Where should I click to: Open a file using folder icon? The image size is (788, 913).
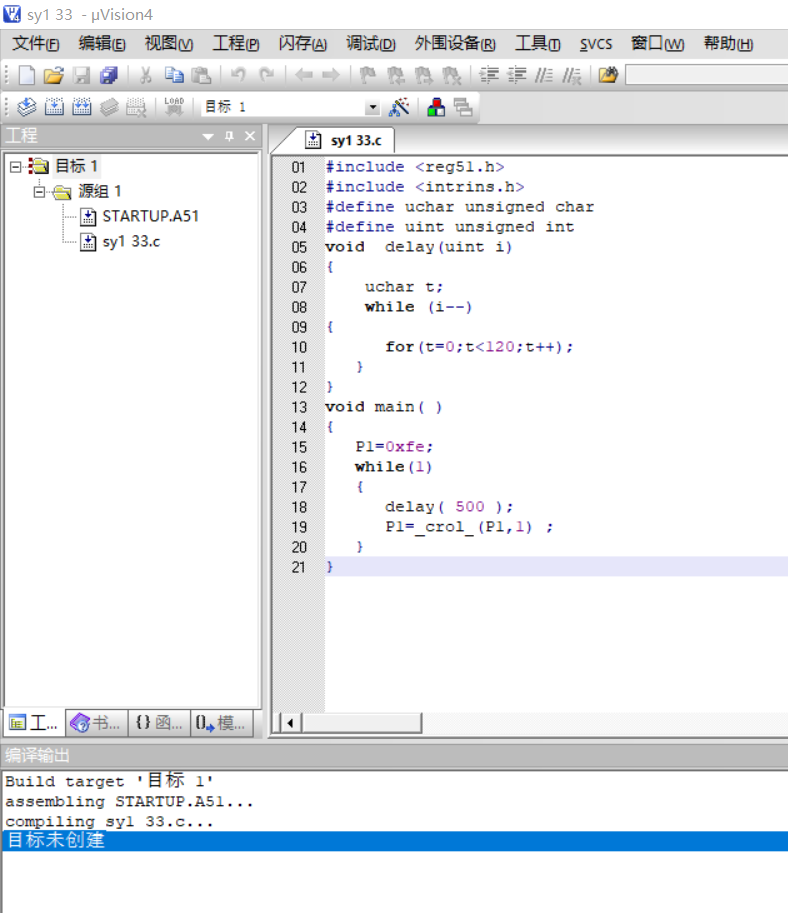point(54,75)
